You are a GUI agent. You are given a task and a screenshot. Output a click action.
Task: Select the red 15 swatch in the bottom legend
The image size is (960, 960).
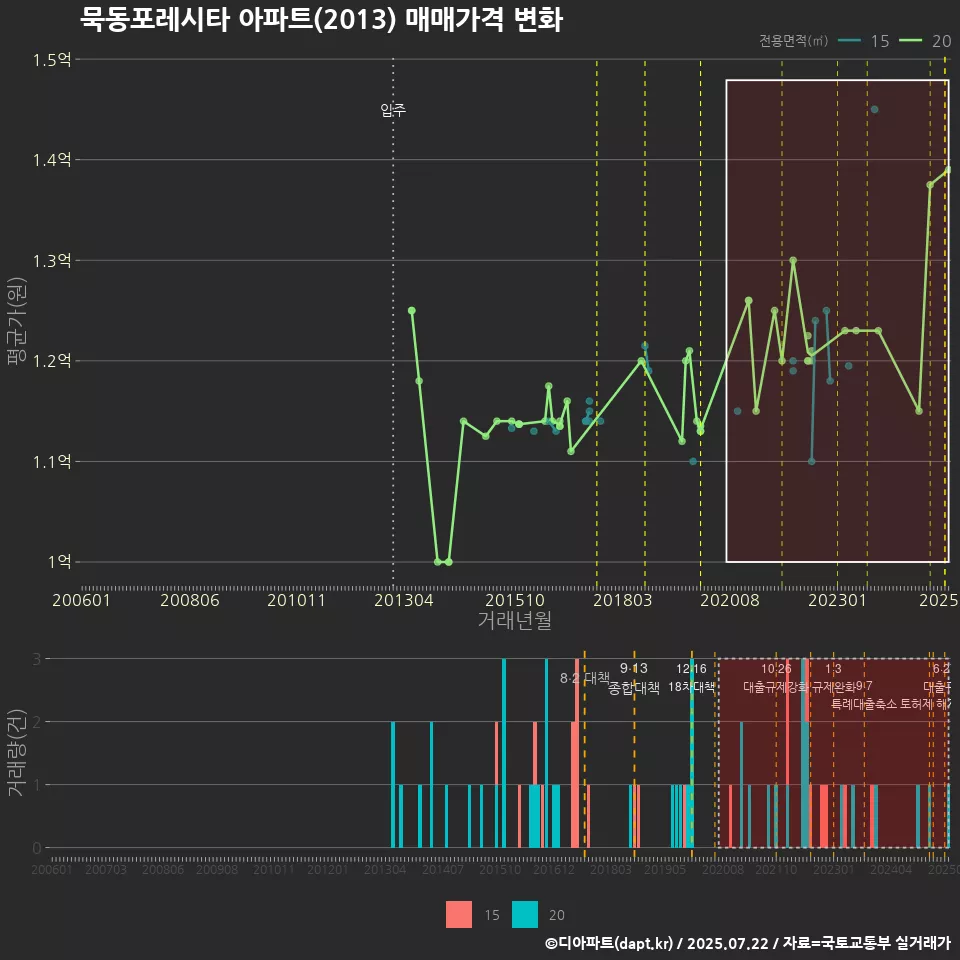point(459,915)
